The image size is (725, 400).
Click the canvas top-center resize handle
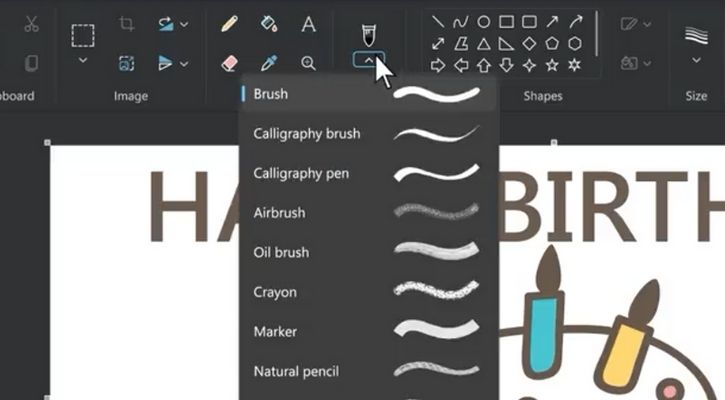pos(554,142)
